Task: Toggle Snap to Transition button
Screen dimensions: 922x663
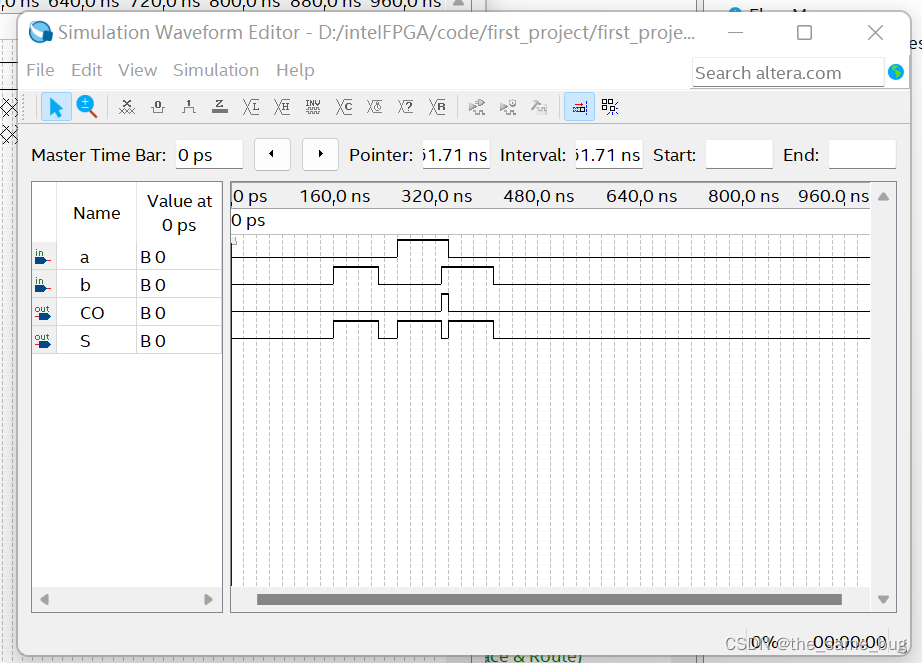Action: [579, 107]
